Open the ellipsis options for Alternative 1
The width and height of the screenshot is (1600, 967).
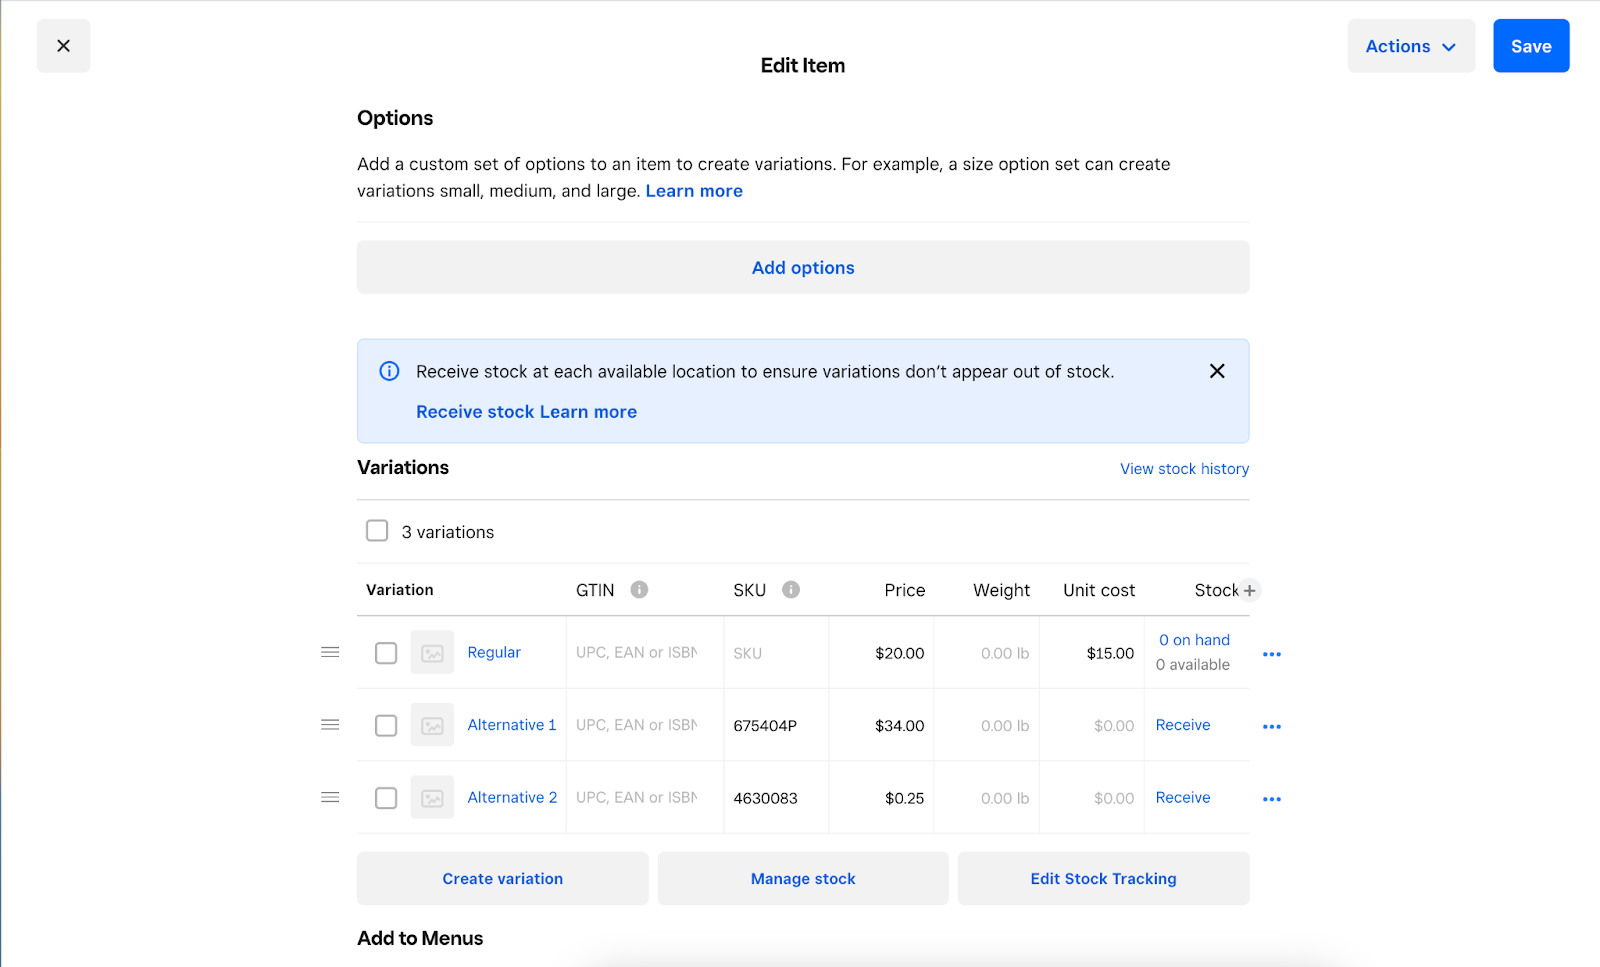(1271, 726)
